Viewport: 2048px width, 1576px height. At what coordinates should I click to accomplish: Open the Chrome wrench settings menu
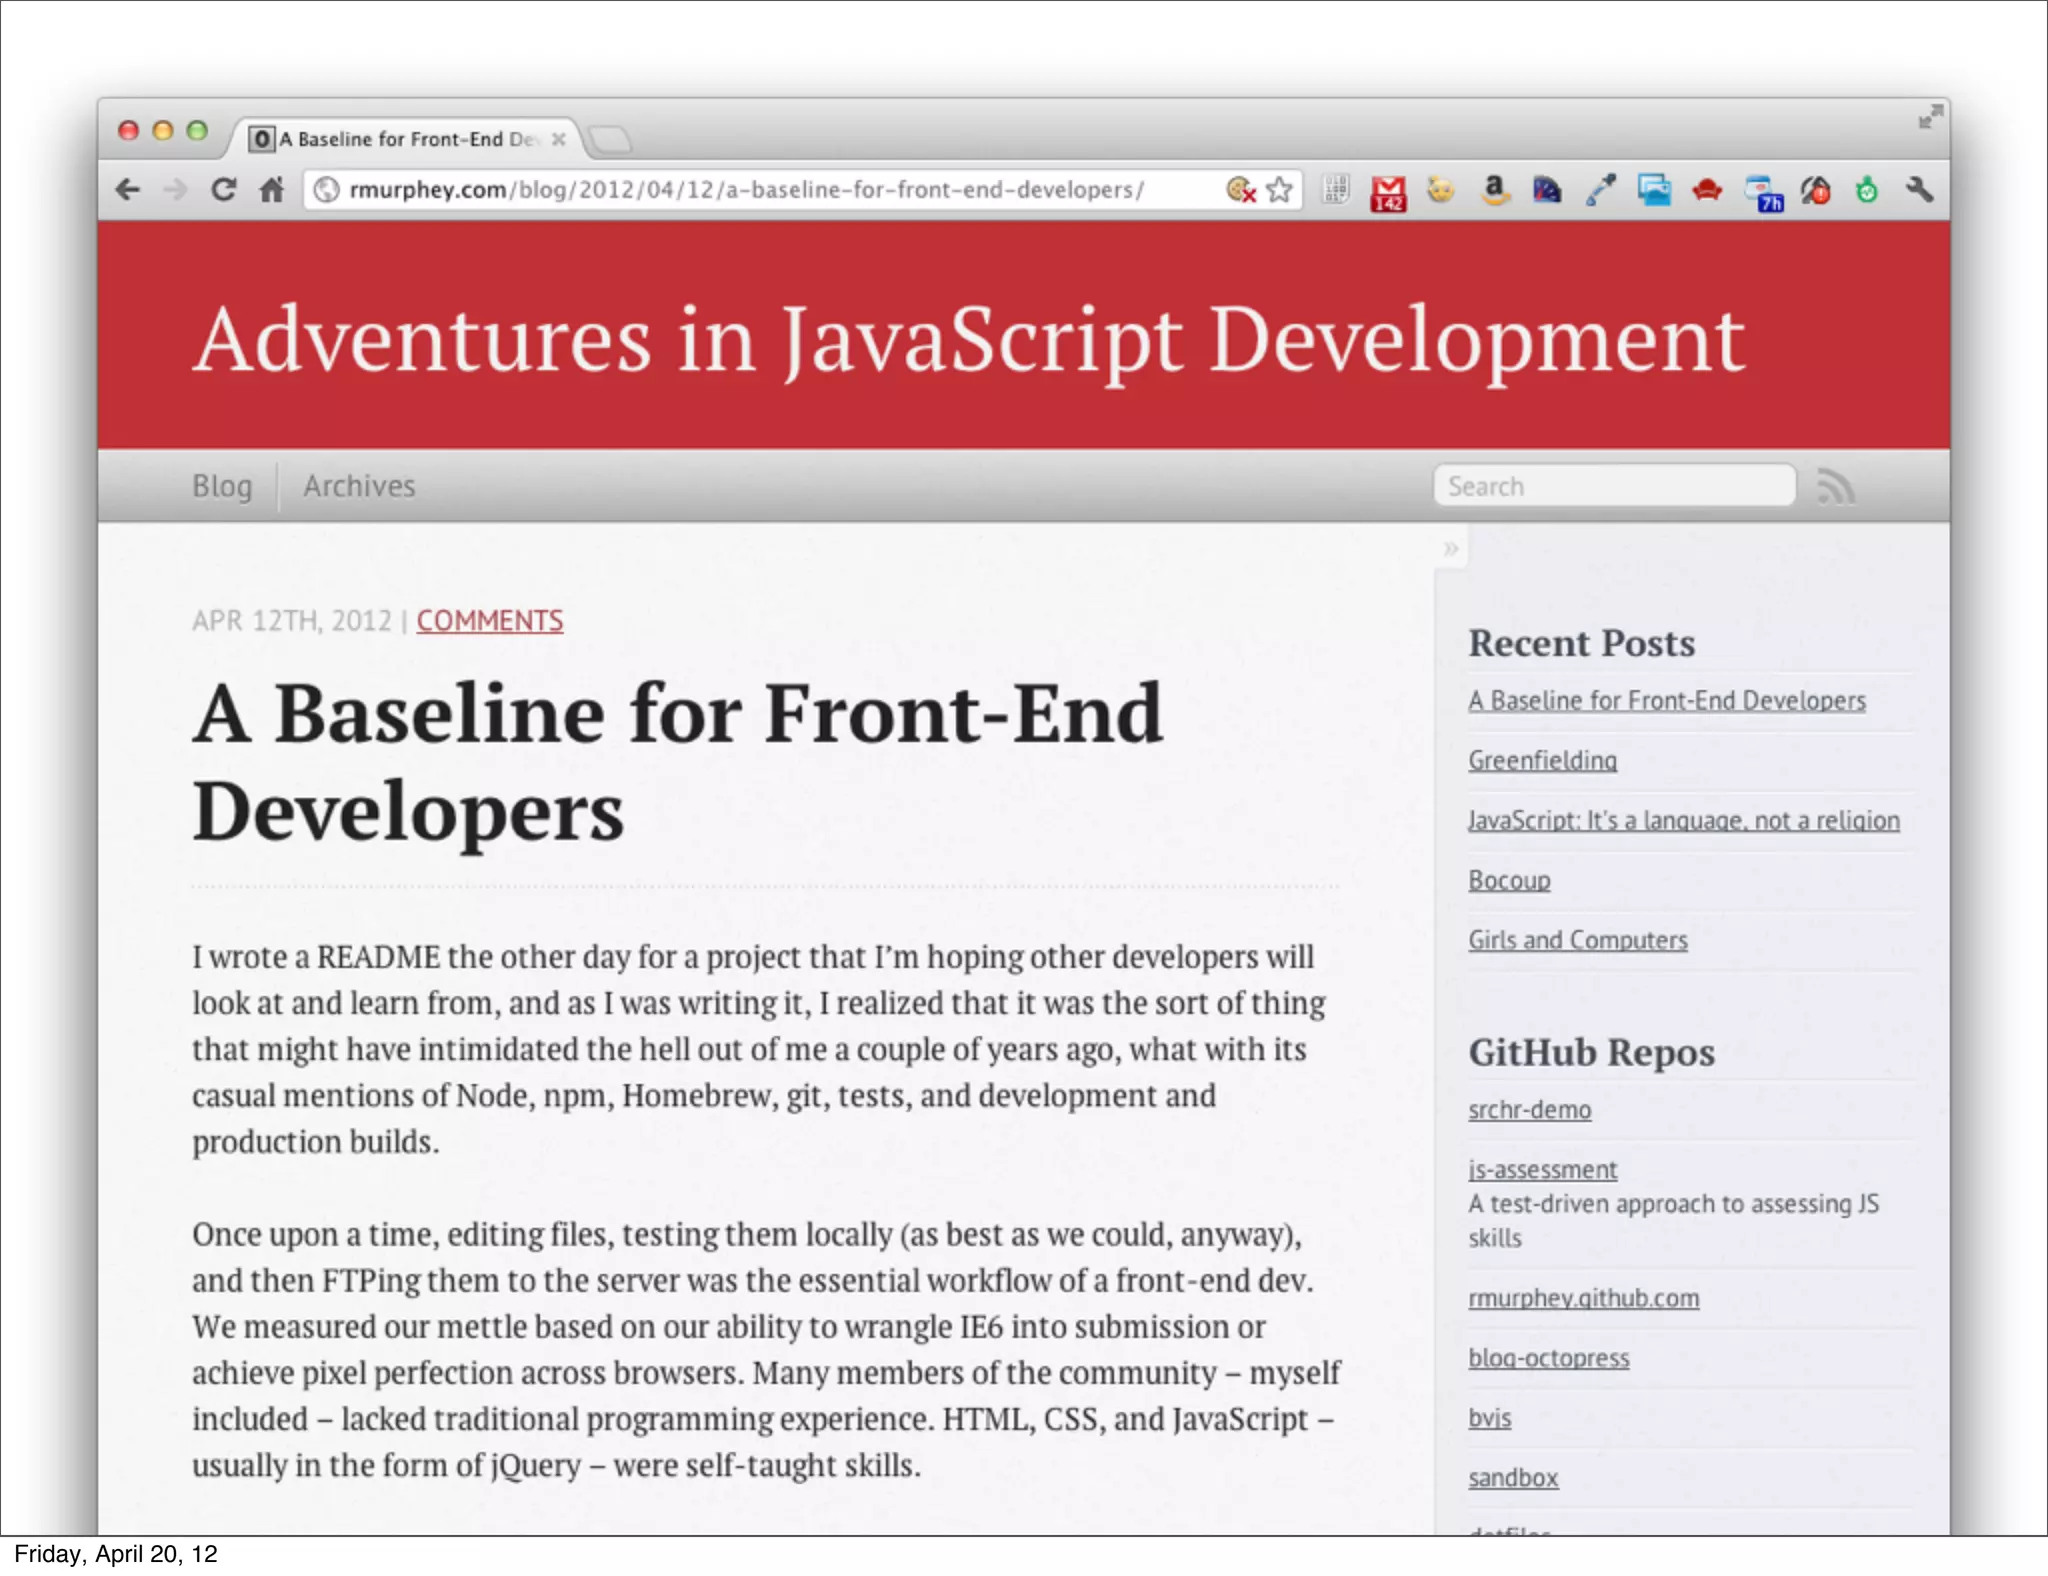(1919, 189)
